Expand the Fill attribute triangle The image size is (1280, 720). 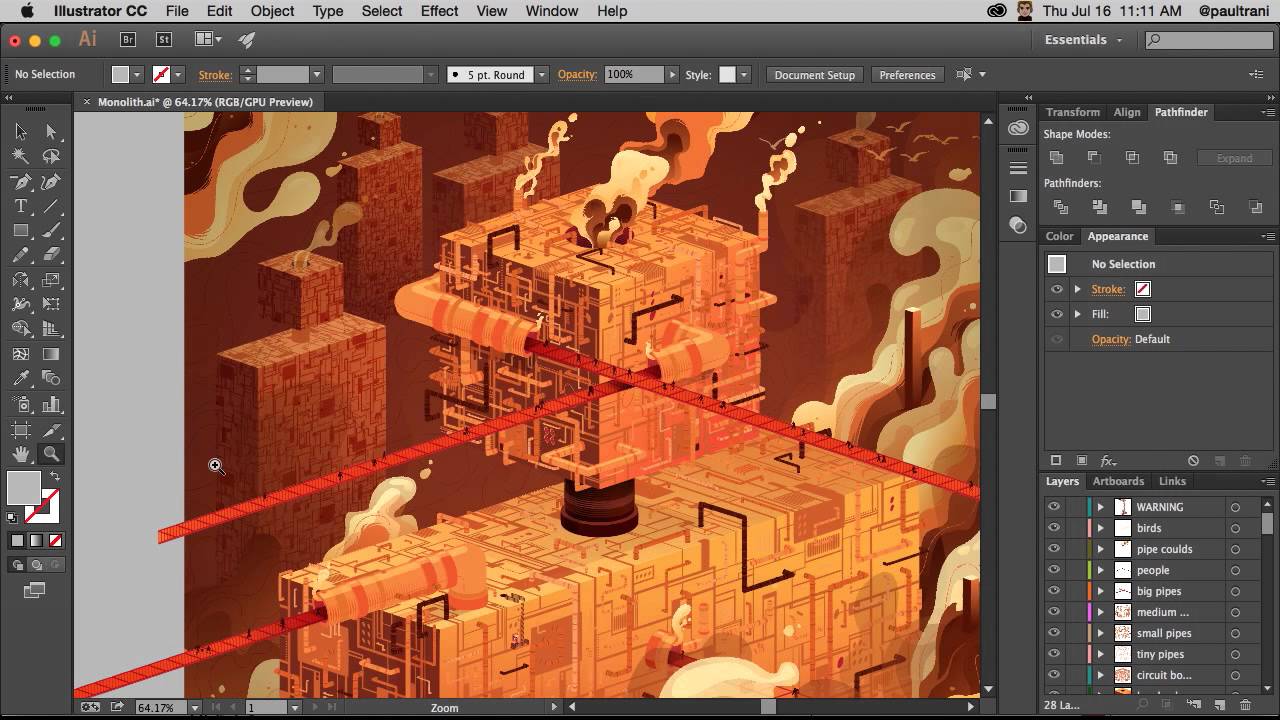click(1077, 314)
